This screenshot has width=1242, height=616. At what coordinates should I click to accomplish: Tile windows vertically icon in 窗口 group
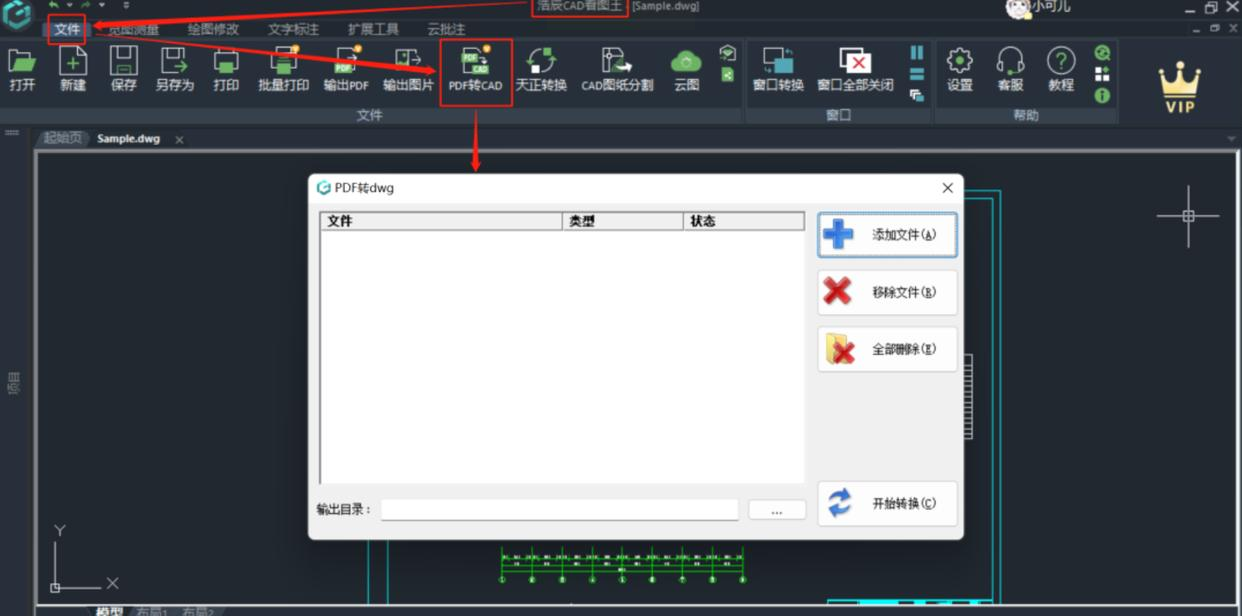pyautogui.click(x=917, y=52)
